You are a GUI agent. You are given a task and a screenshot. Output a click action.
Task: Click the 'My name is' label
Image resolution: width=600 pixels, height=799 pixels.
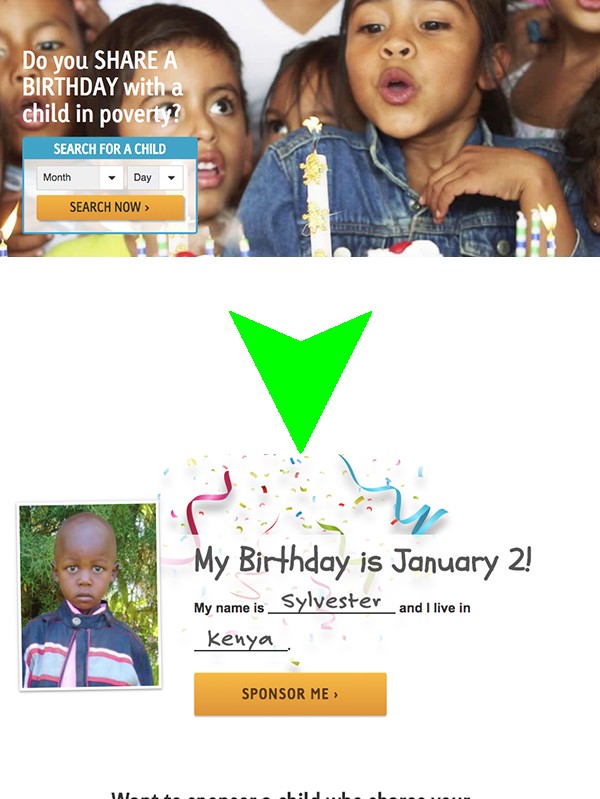[x=229, y=608]
